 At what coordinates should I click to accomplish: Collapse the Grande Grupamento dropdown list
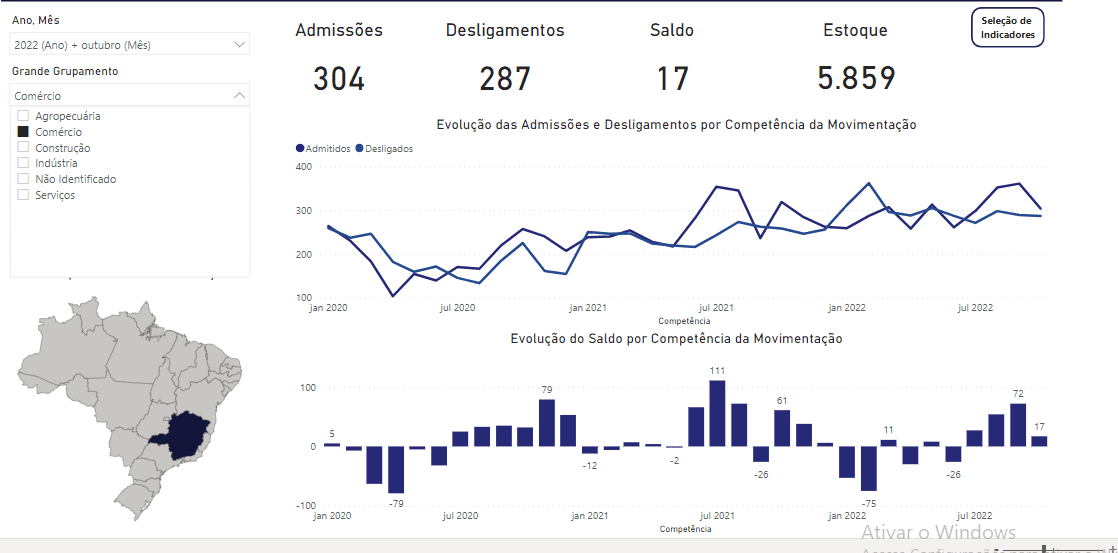tap(239, 96)
